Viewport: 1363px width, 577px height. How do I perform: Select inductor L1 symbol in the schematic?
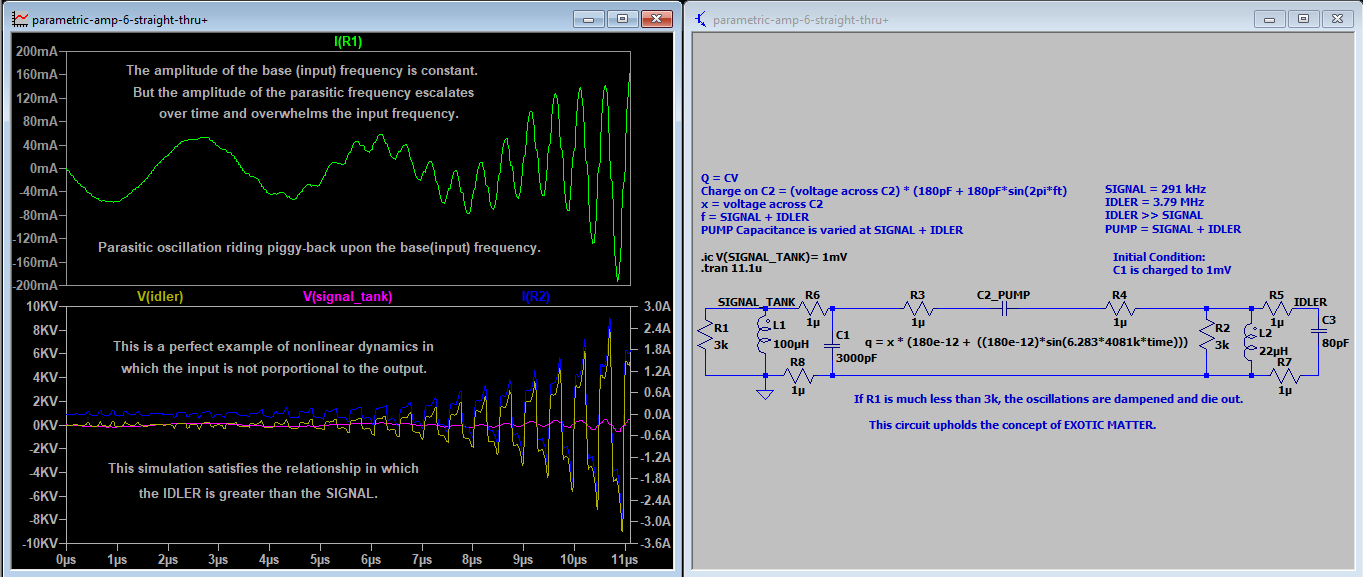click(766, 335)
